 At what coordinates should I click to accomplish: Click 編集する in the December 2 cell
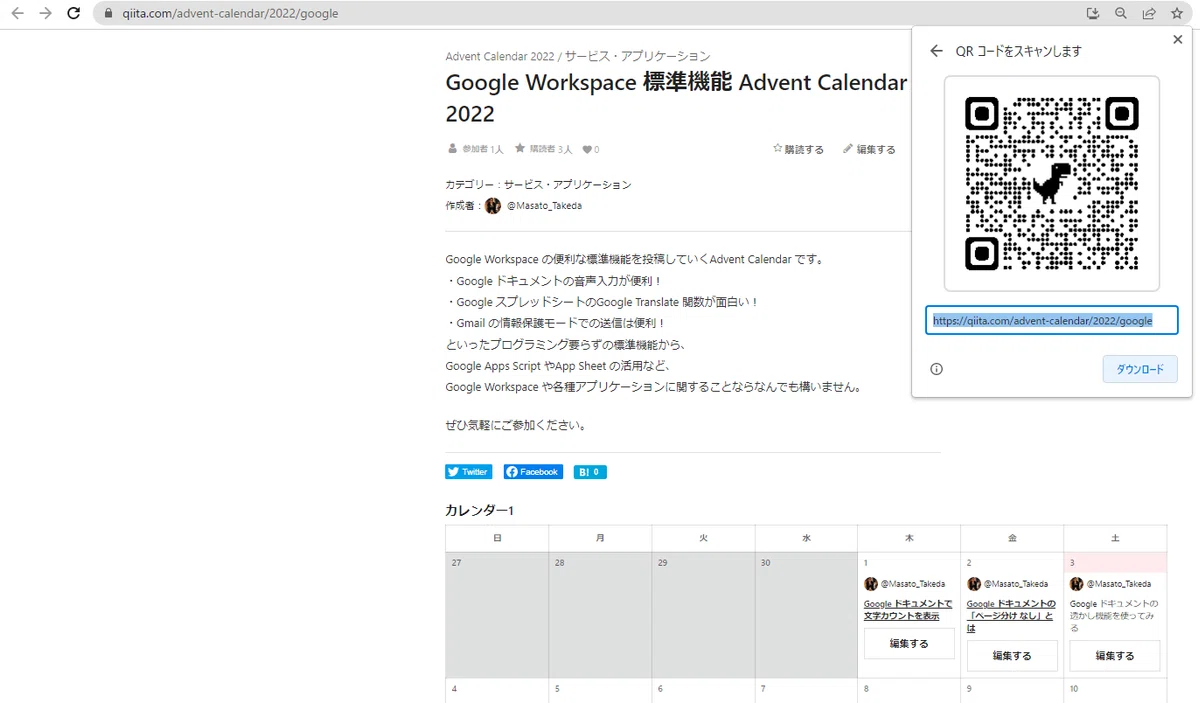tap(1012, 656)
